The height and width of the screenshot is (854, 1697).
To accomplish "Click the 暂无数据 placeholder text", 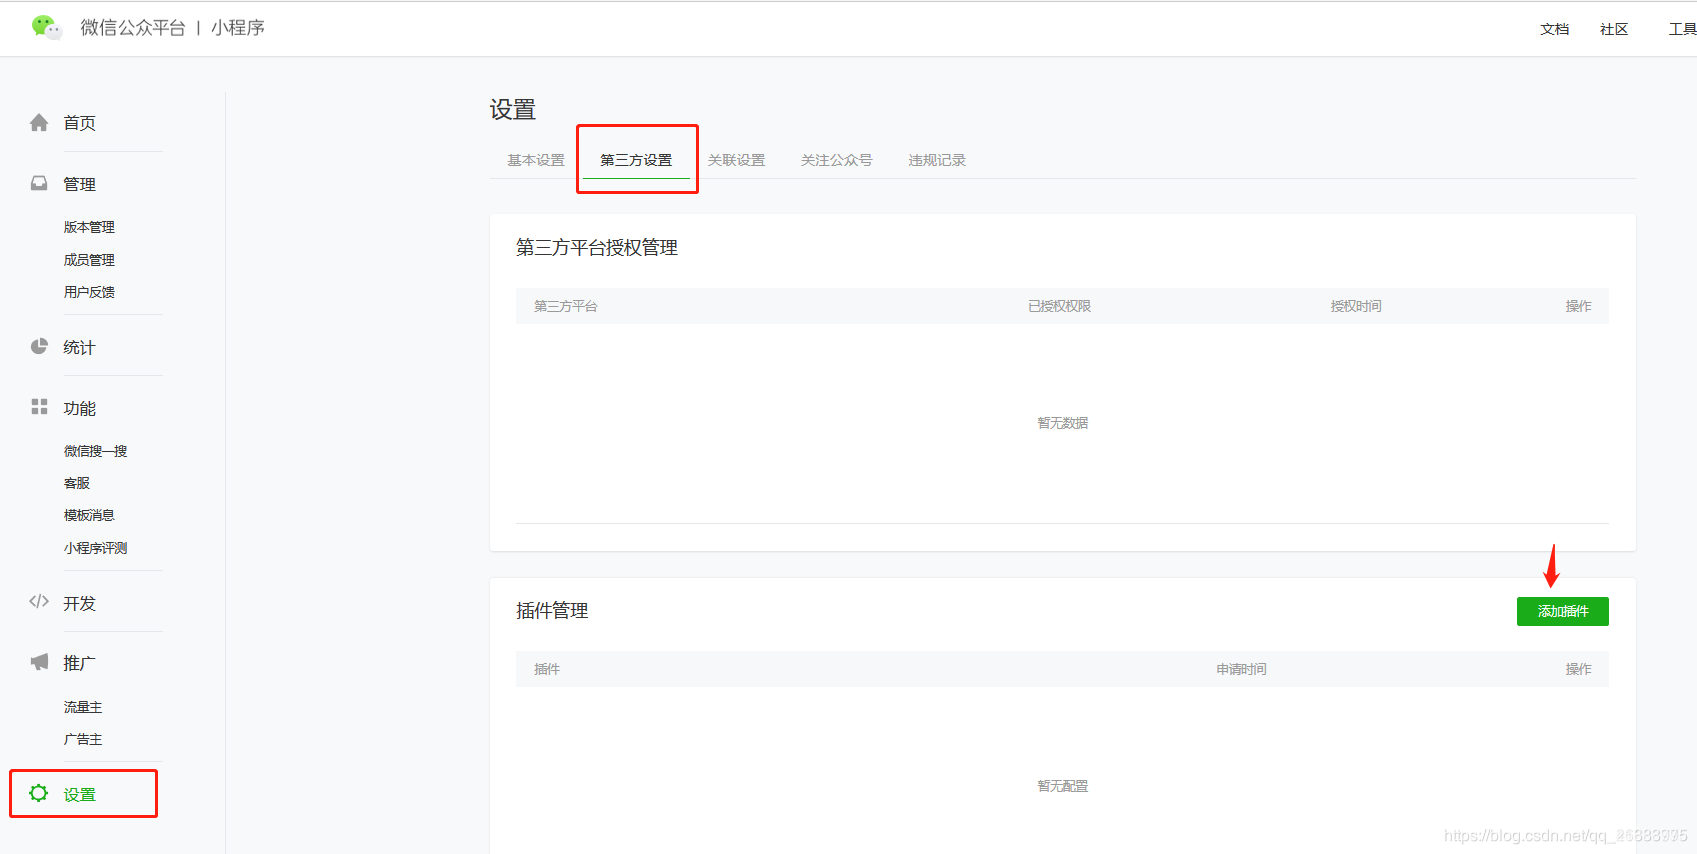I will [x=1062, y=423].
